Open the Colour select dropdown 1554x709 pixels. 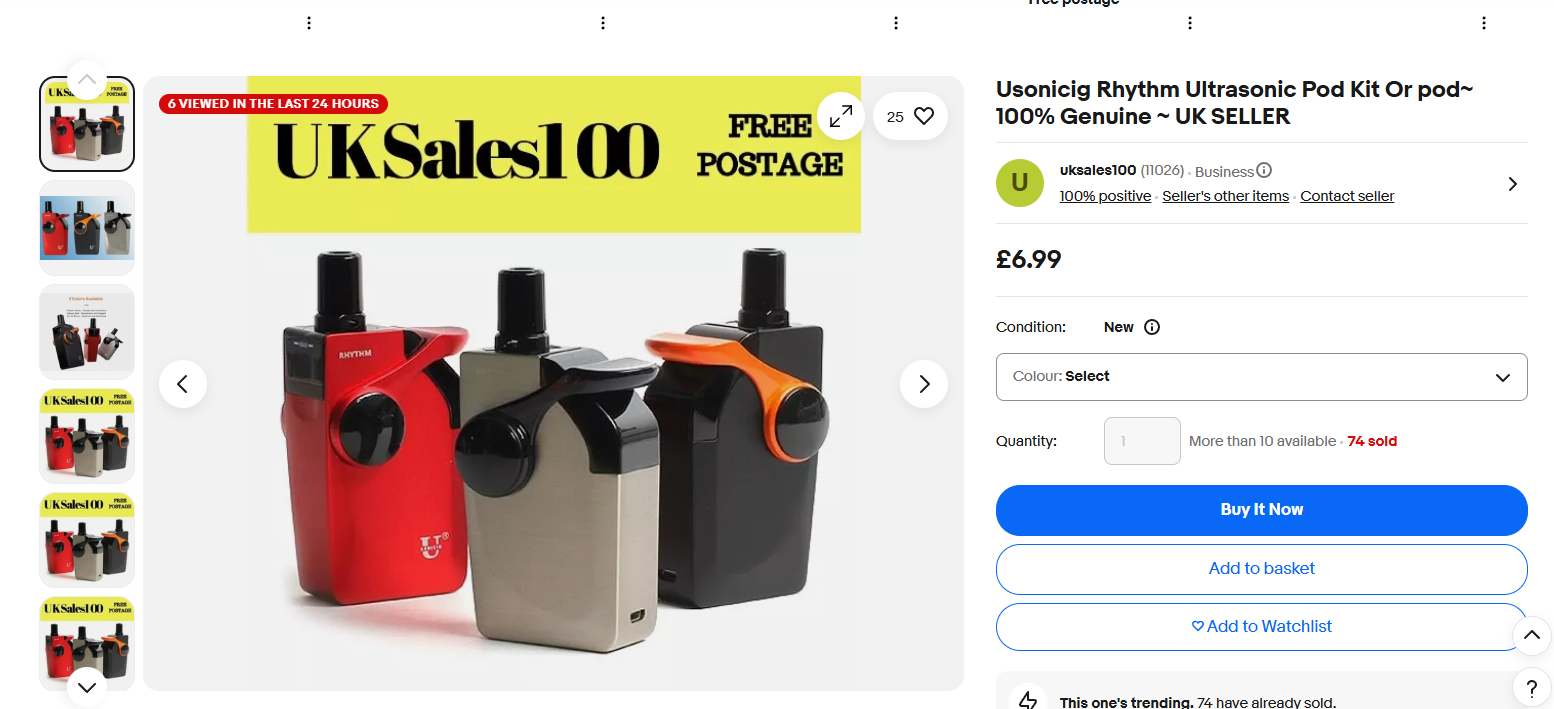coord(1262,377)
